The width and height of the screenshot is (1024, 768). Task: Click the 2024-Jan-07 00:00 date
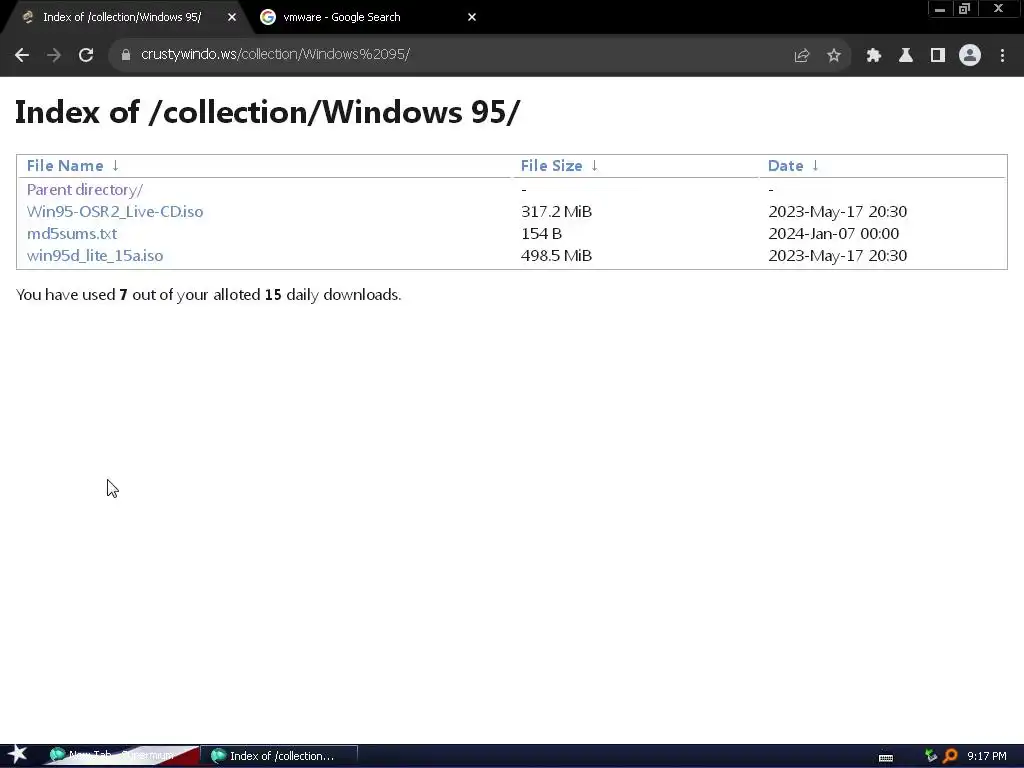[x=833, y=234]
